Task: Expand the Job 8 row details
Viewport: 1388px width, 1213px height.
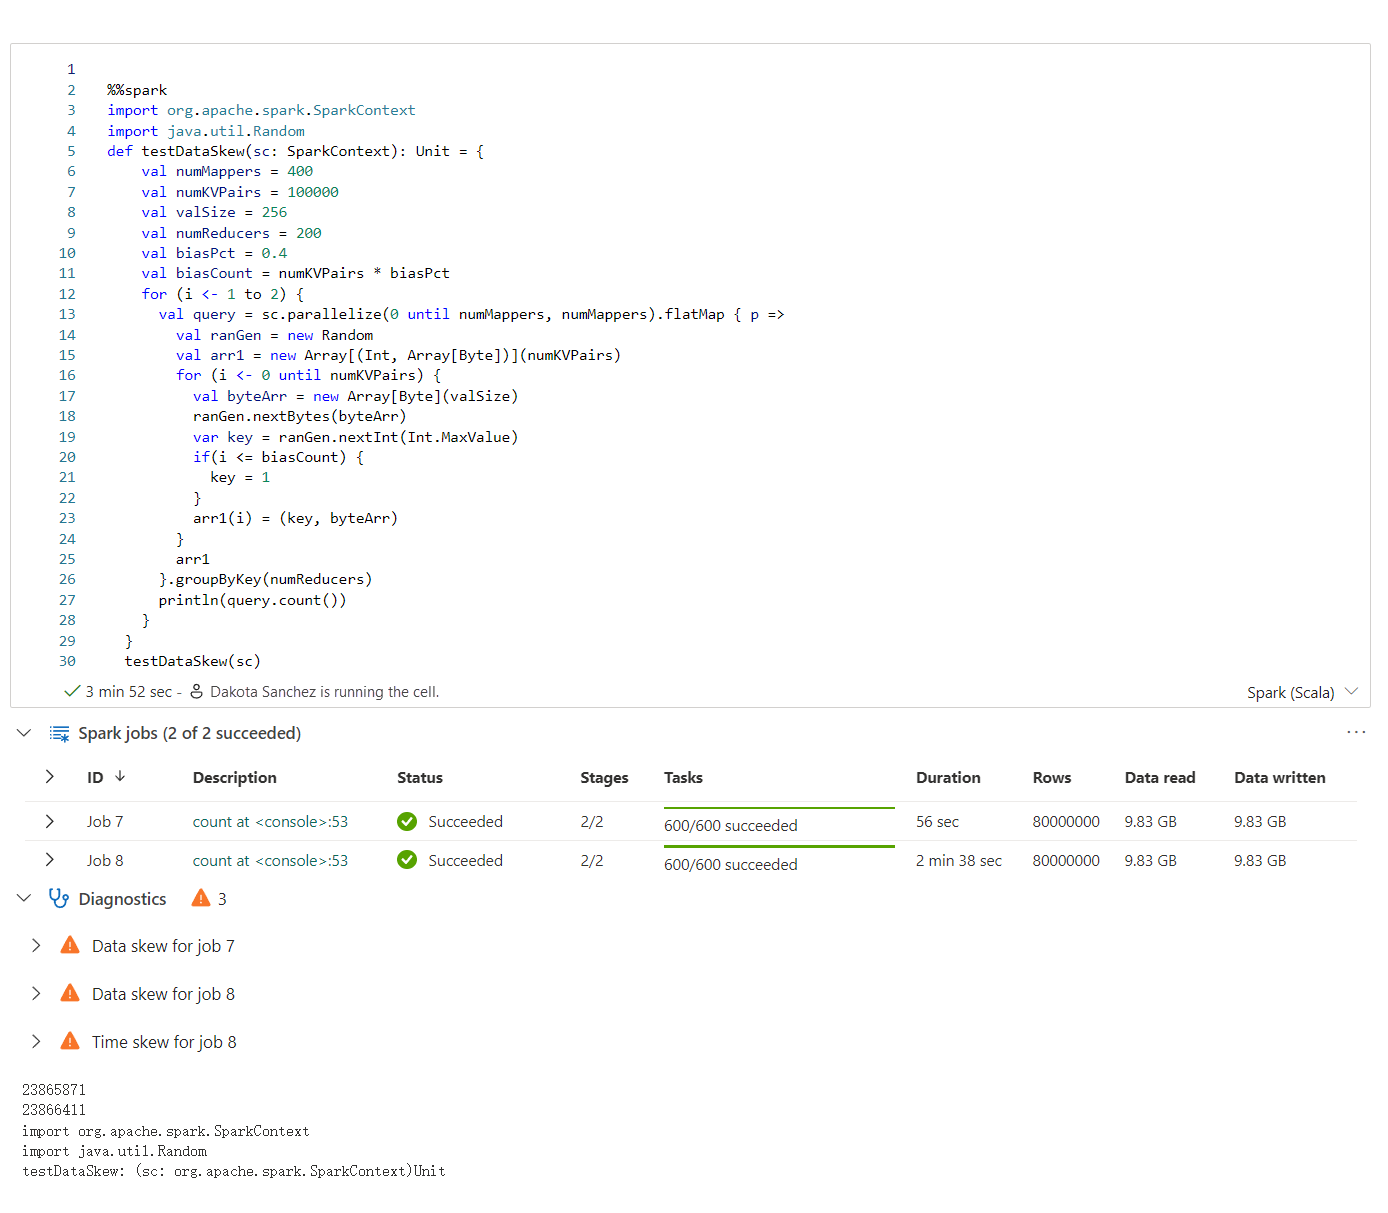Action: click(x=49, y=860)
